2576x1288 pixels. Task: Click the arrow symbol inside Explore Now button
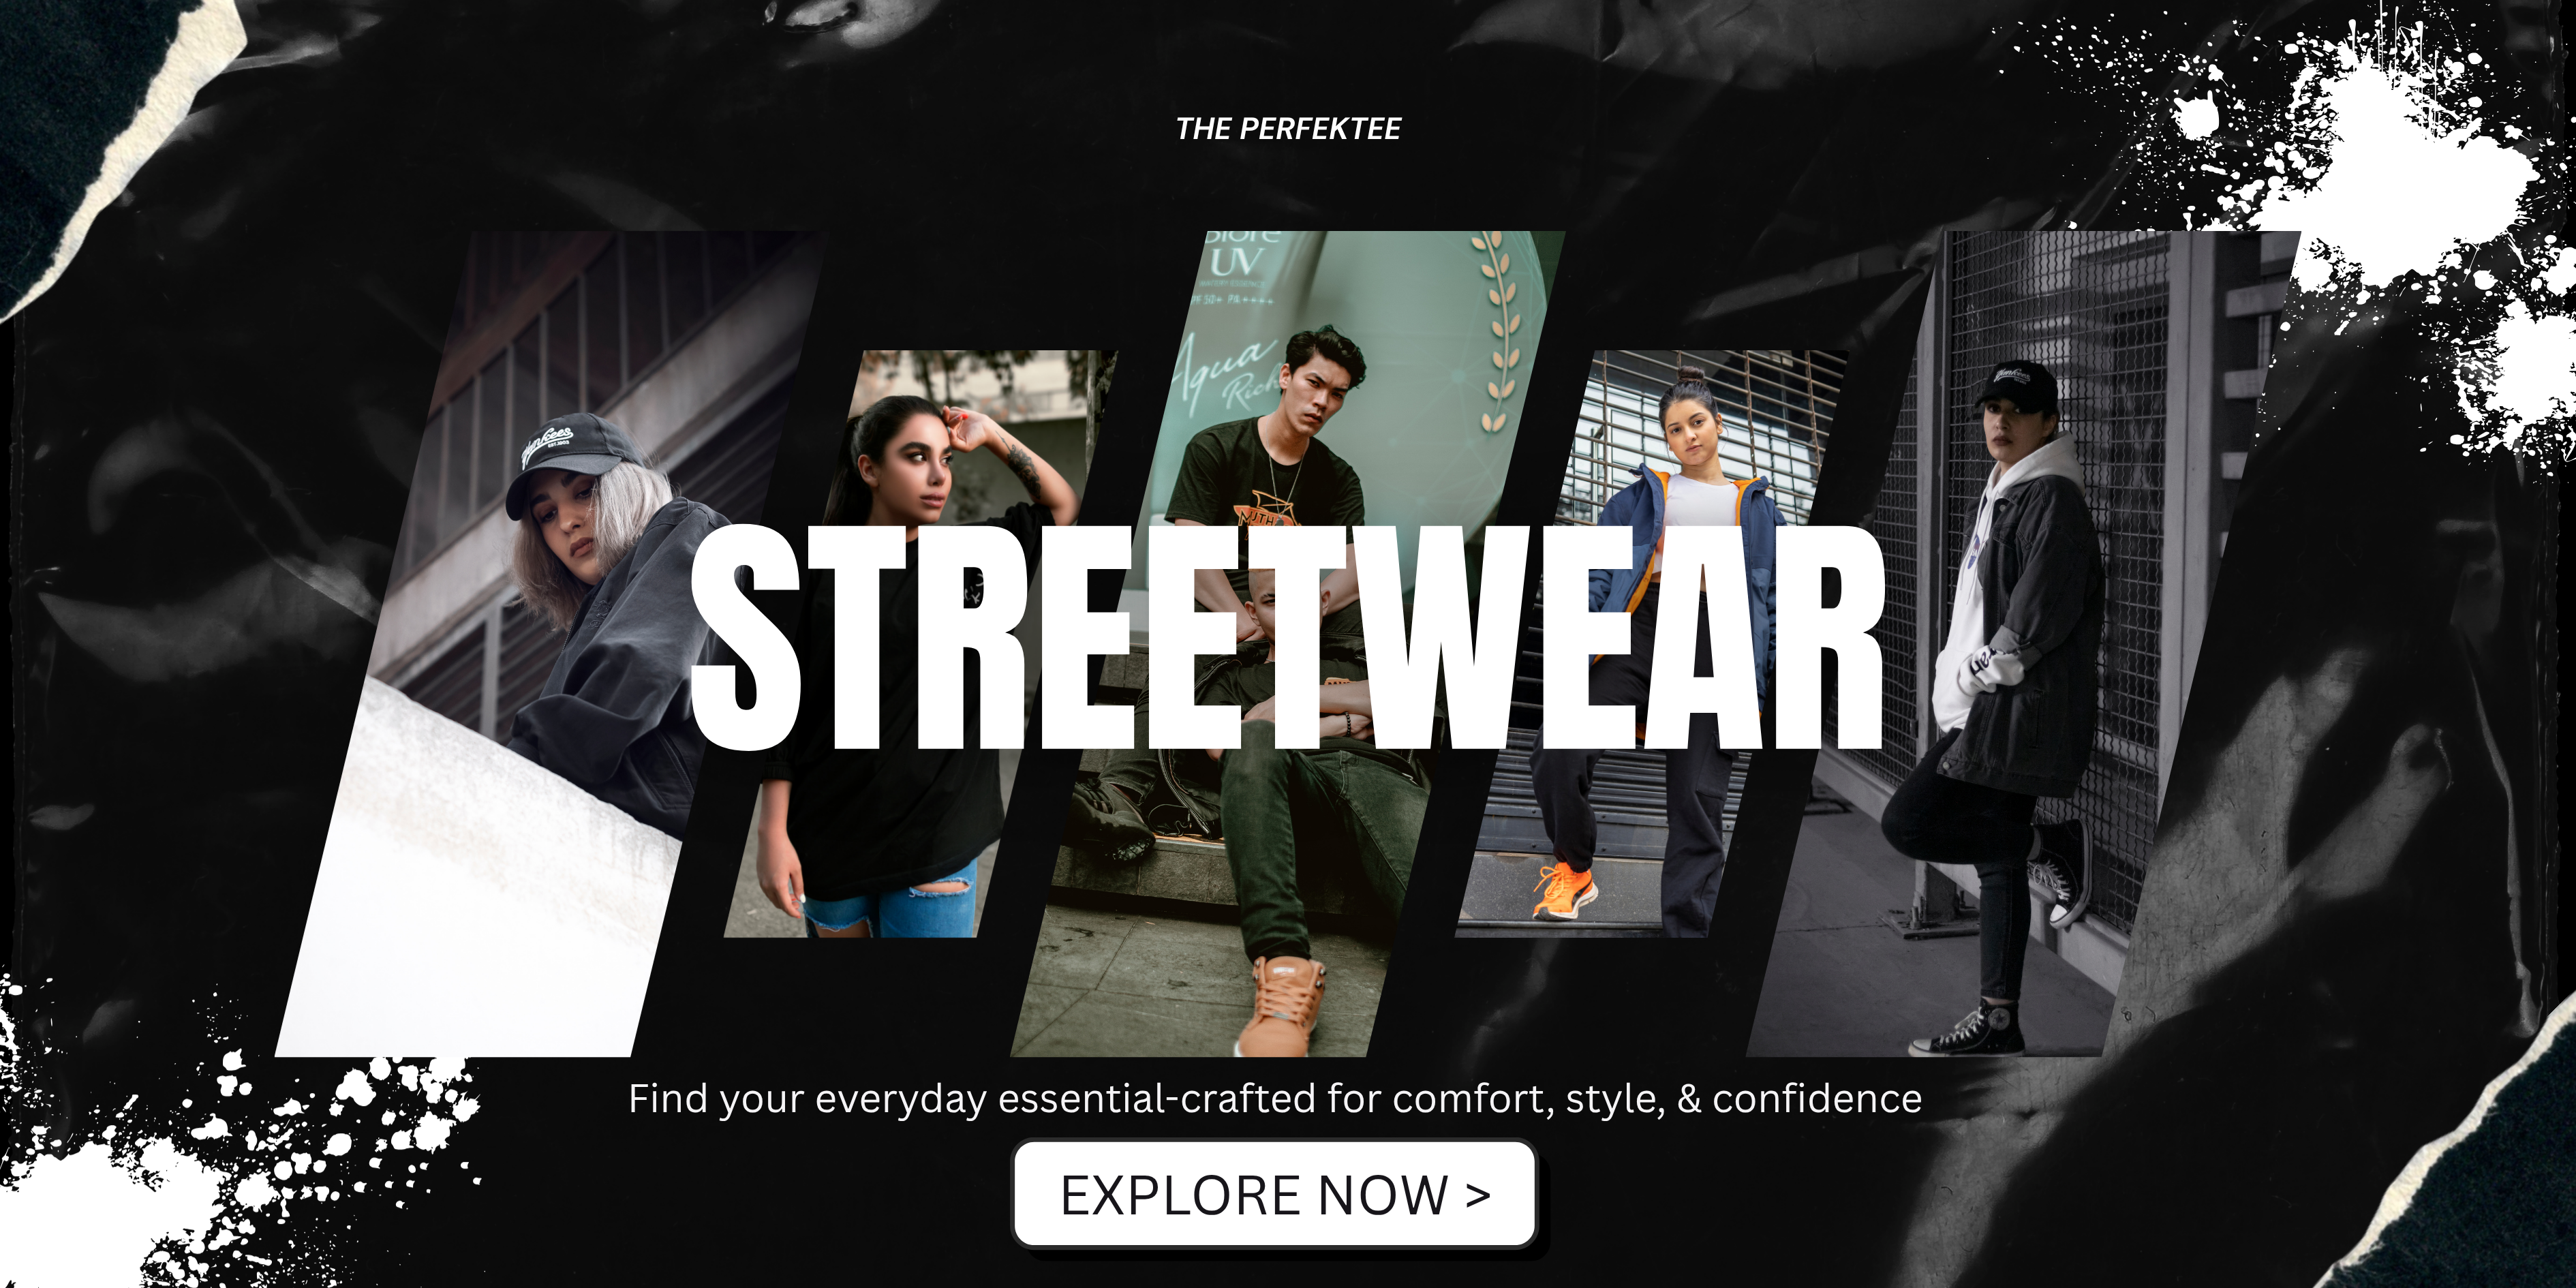(x=1478, y=1195)
